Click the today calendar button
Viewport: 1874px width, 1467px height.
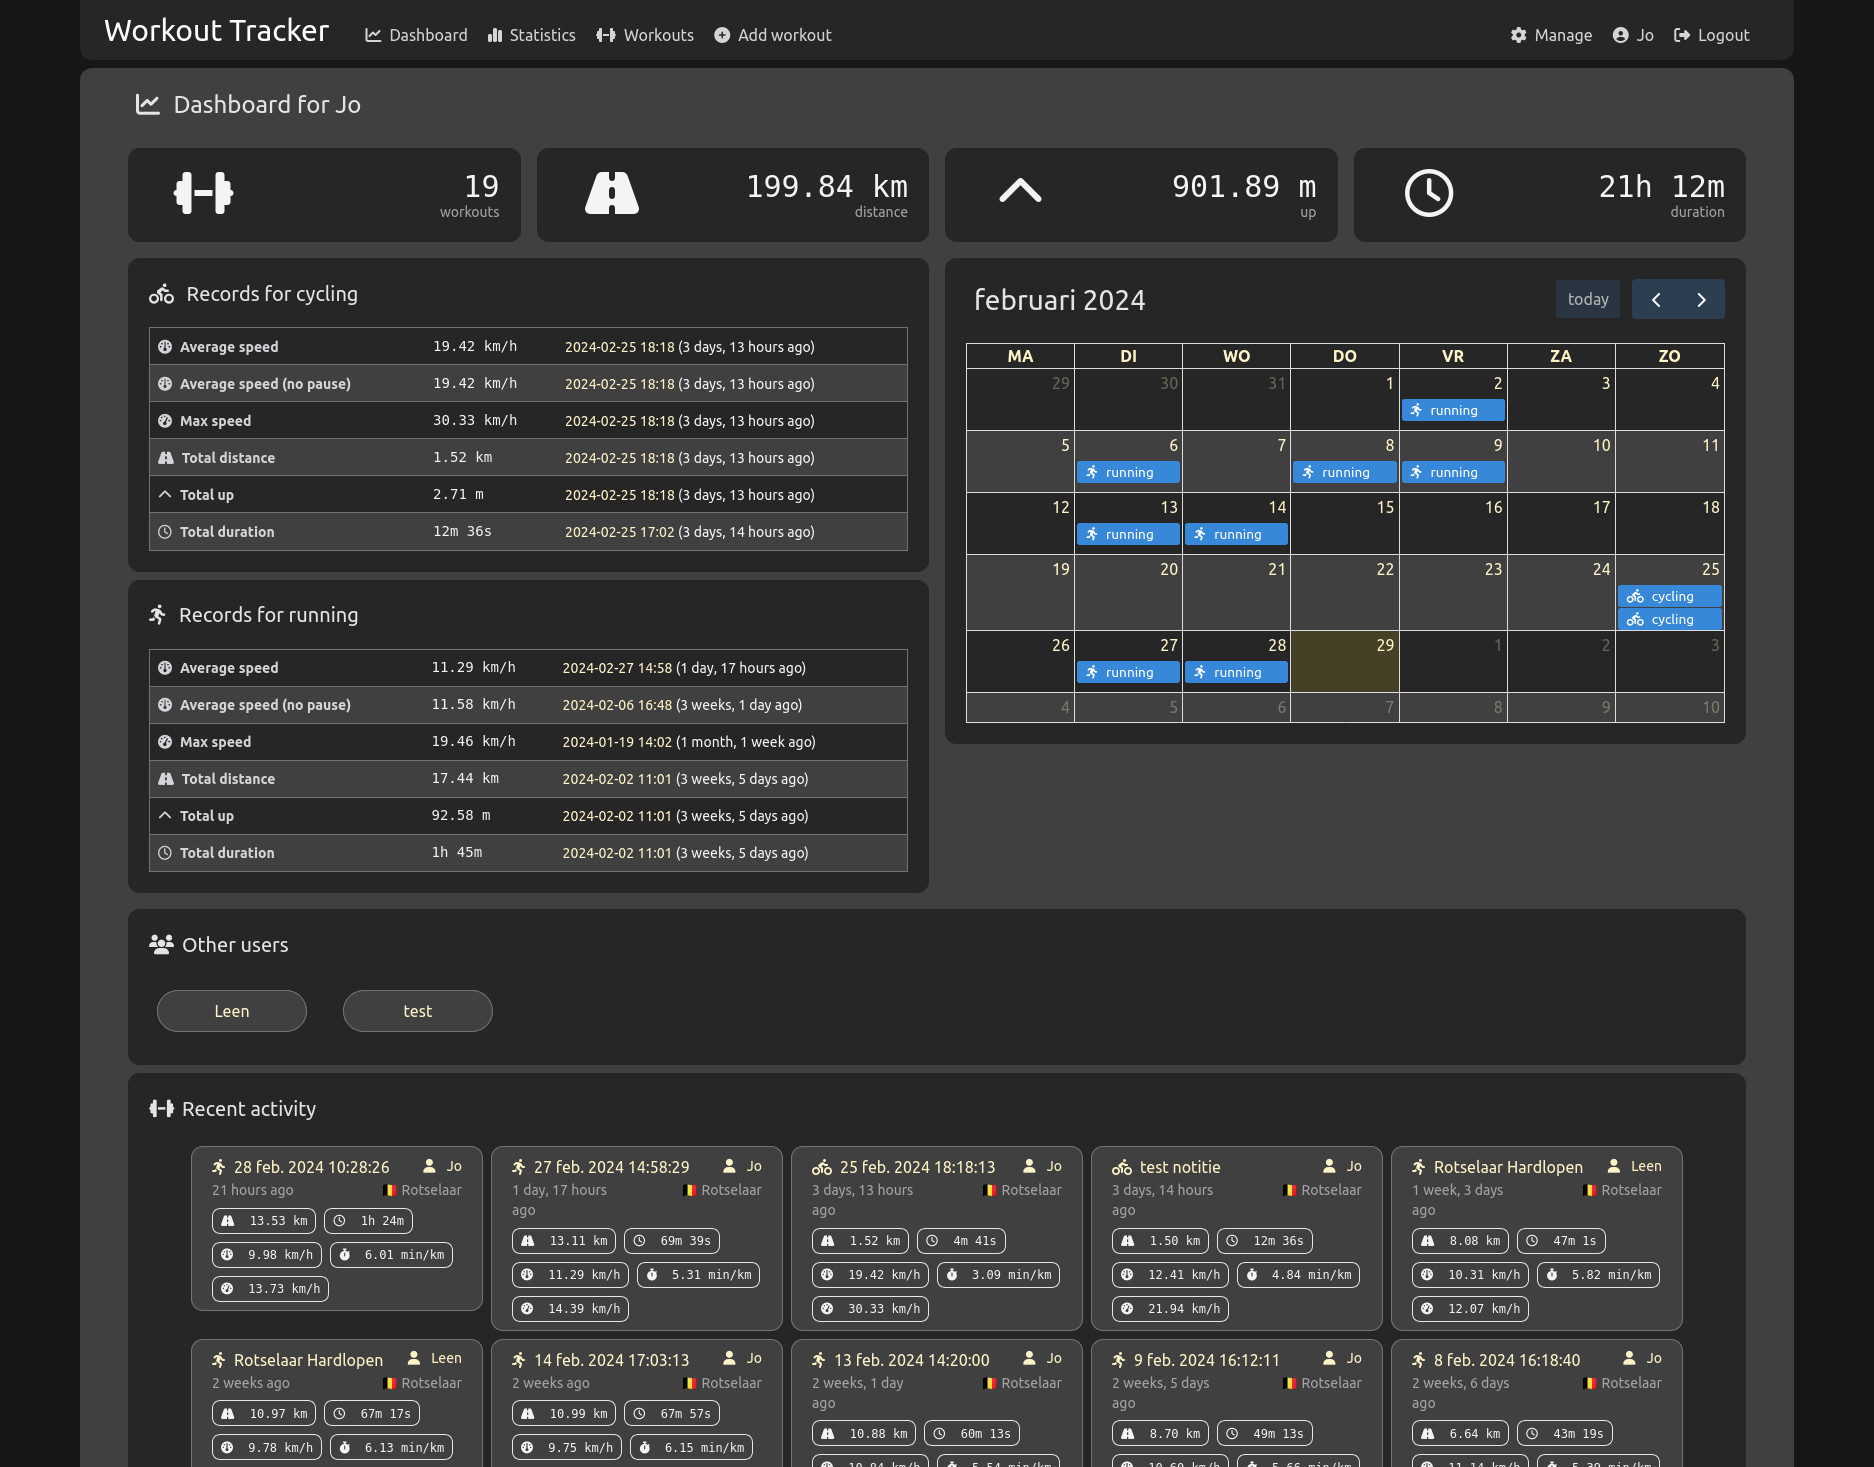click(x=1588, y=299)
